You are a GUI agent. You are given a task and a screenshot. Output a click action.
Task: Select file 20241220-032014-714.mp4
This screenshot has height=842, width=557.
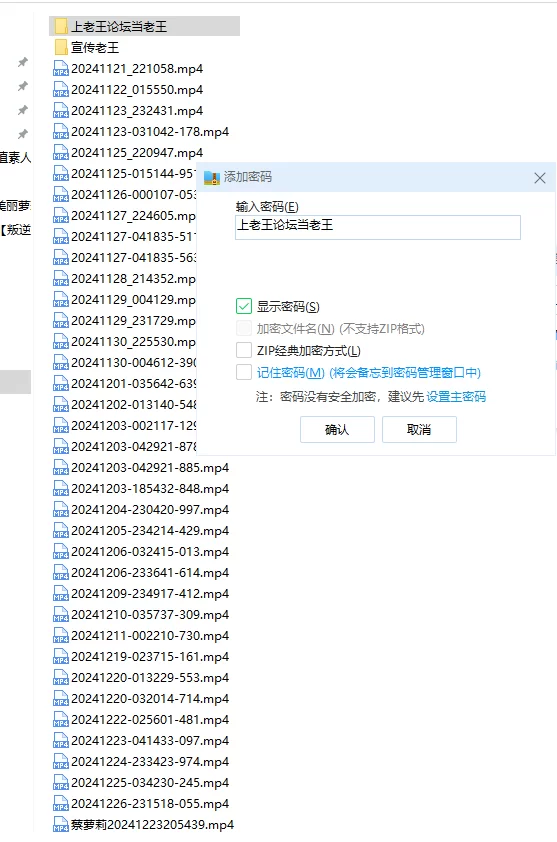tap(141, 699)
